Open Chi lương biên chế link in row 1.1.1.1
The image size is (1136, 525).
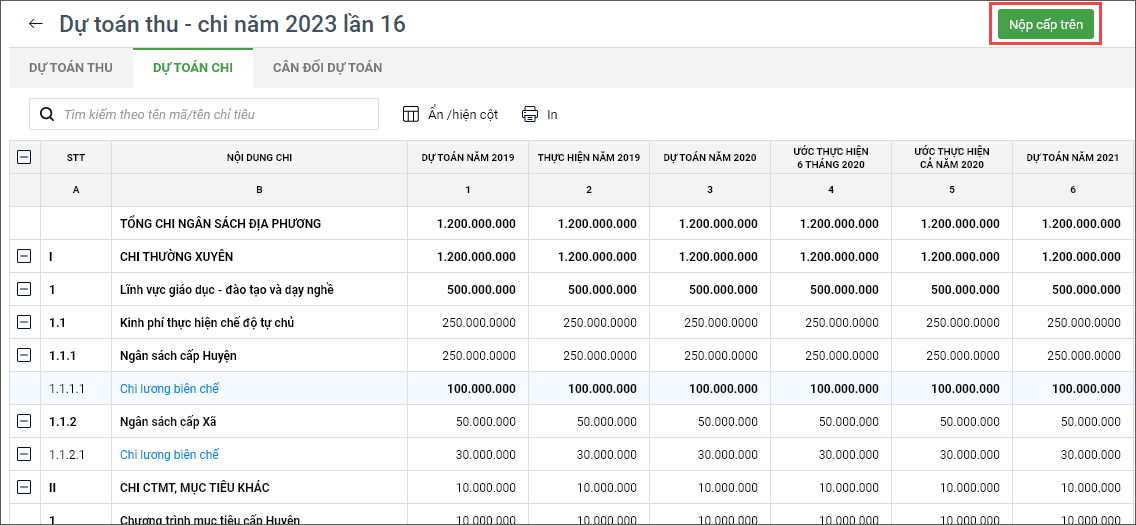[x=169, y=389]
